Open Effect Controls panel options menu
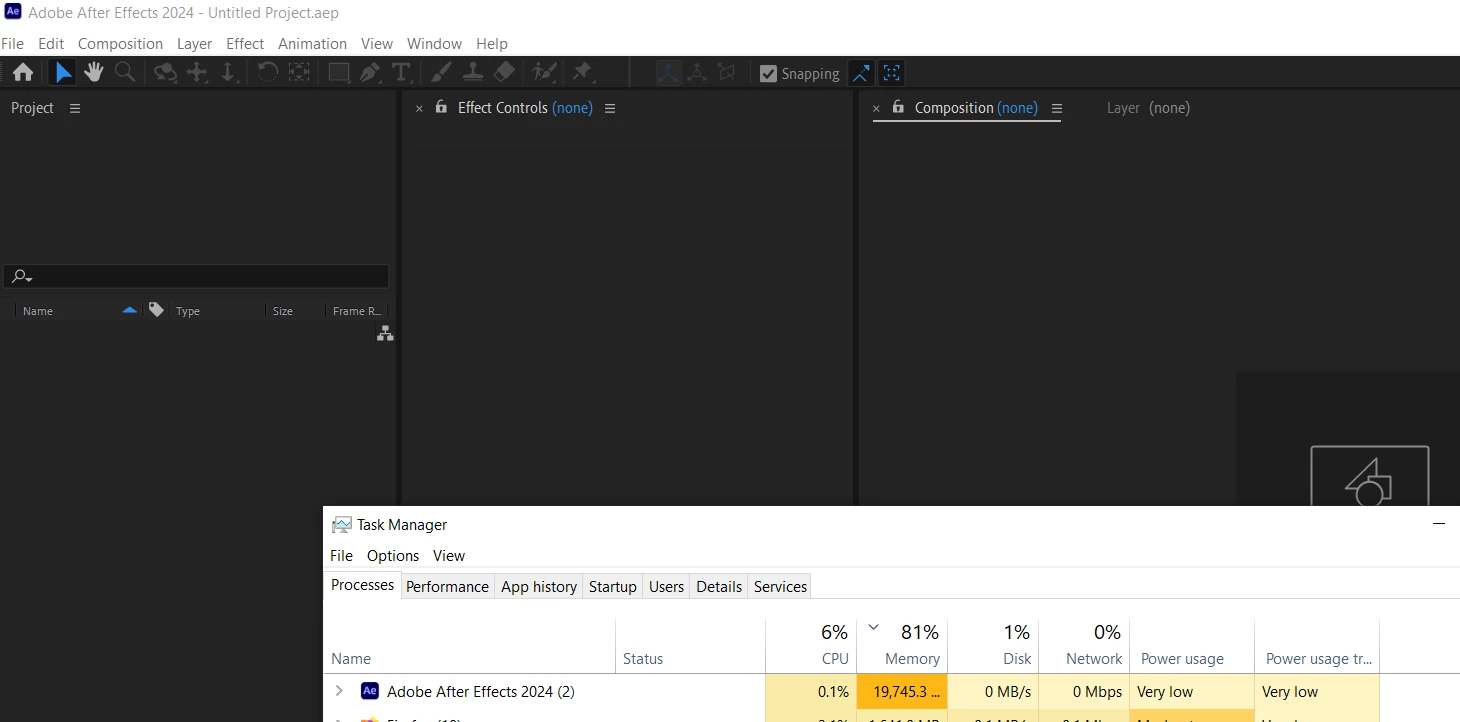This screenshot has width=1460, height=722. pyautogui.click(x=610, y=108)
